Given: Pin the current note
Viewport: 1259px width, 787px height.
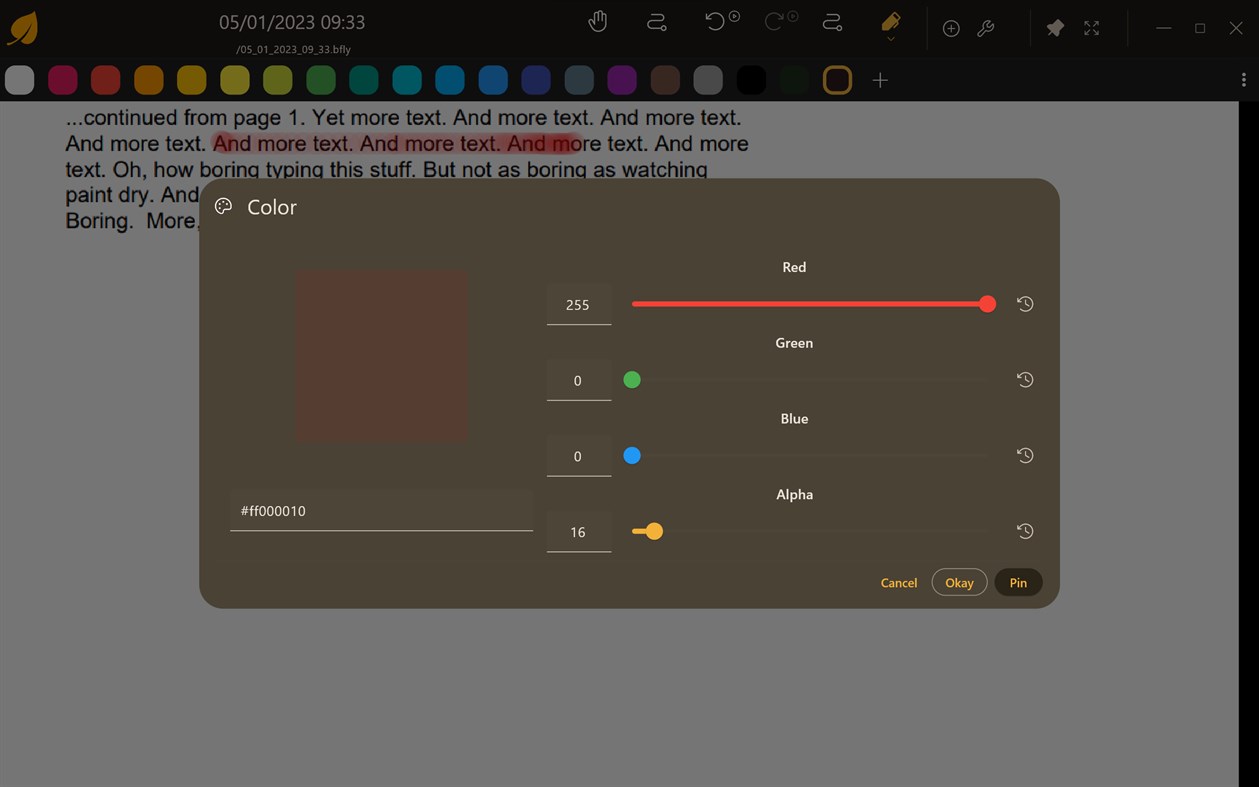Looking at the screenshot, I should coord(1054,28).
